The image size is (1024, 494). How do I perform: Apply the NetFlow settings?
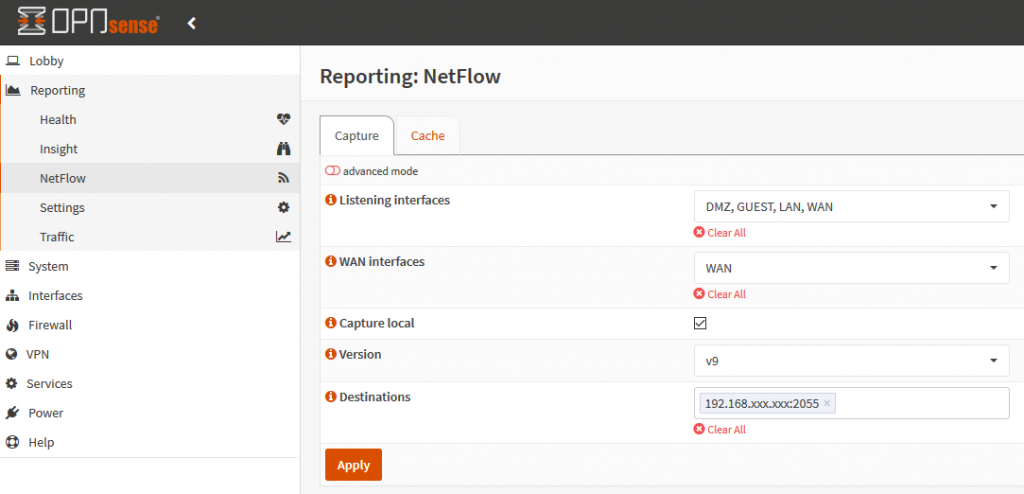coord(353,465)
